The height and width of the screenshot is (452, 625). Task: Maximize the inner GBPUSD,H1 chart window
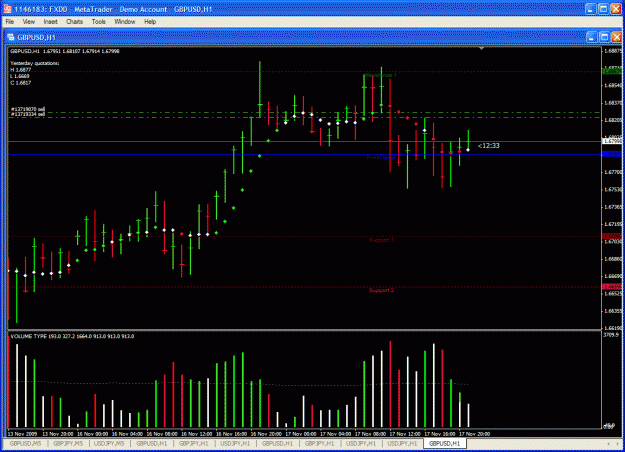(x=604, y=37)
